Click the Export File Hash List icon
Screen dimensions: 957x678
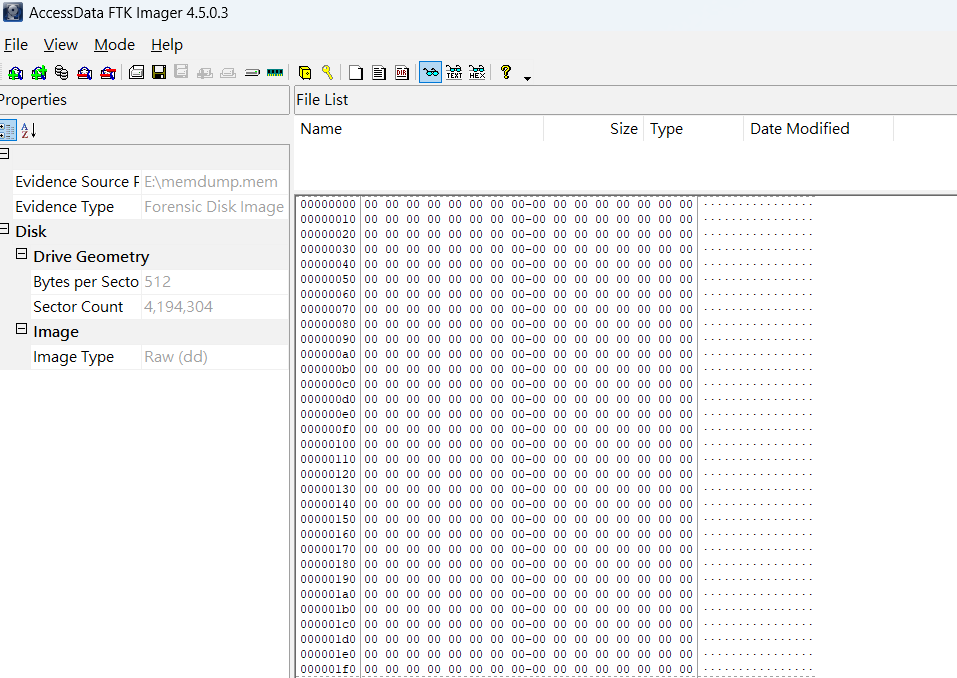pos(379,73)
